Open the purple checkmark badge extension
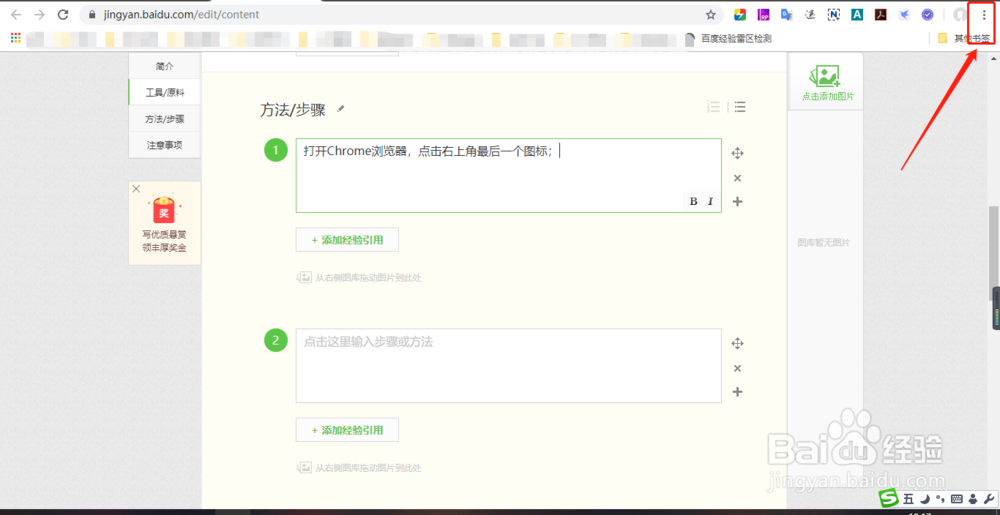 (x=928, y=14)
